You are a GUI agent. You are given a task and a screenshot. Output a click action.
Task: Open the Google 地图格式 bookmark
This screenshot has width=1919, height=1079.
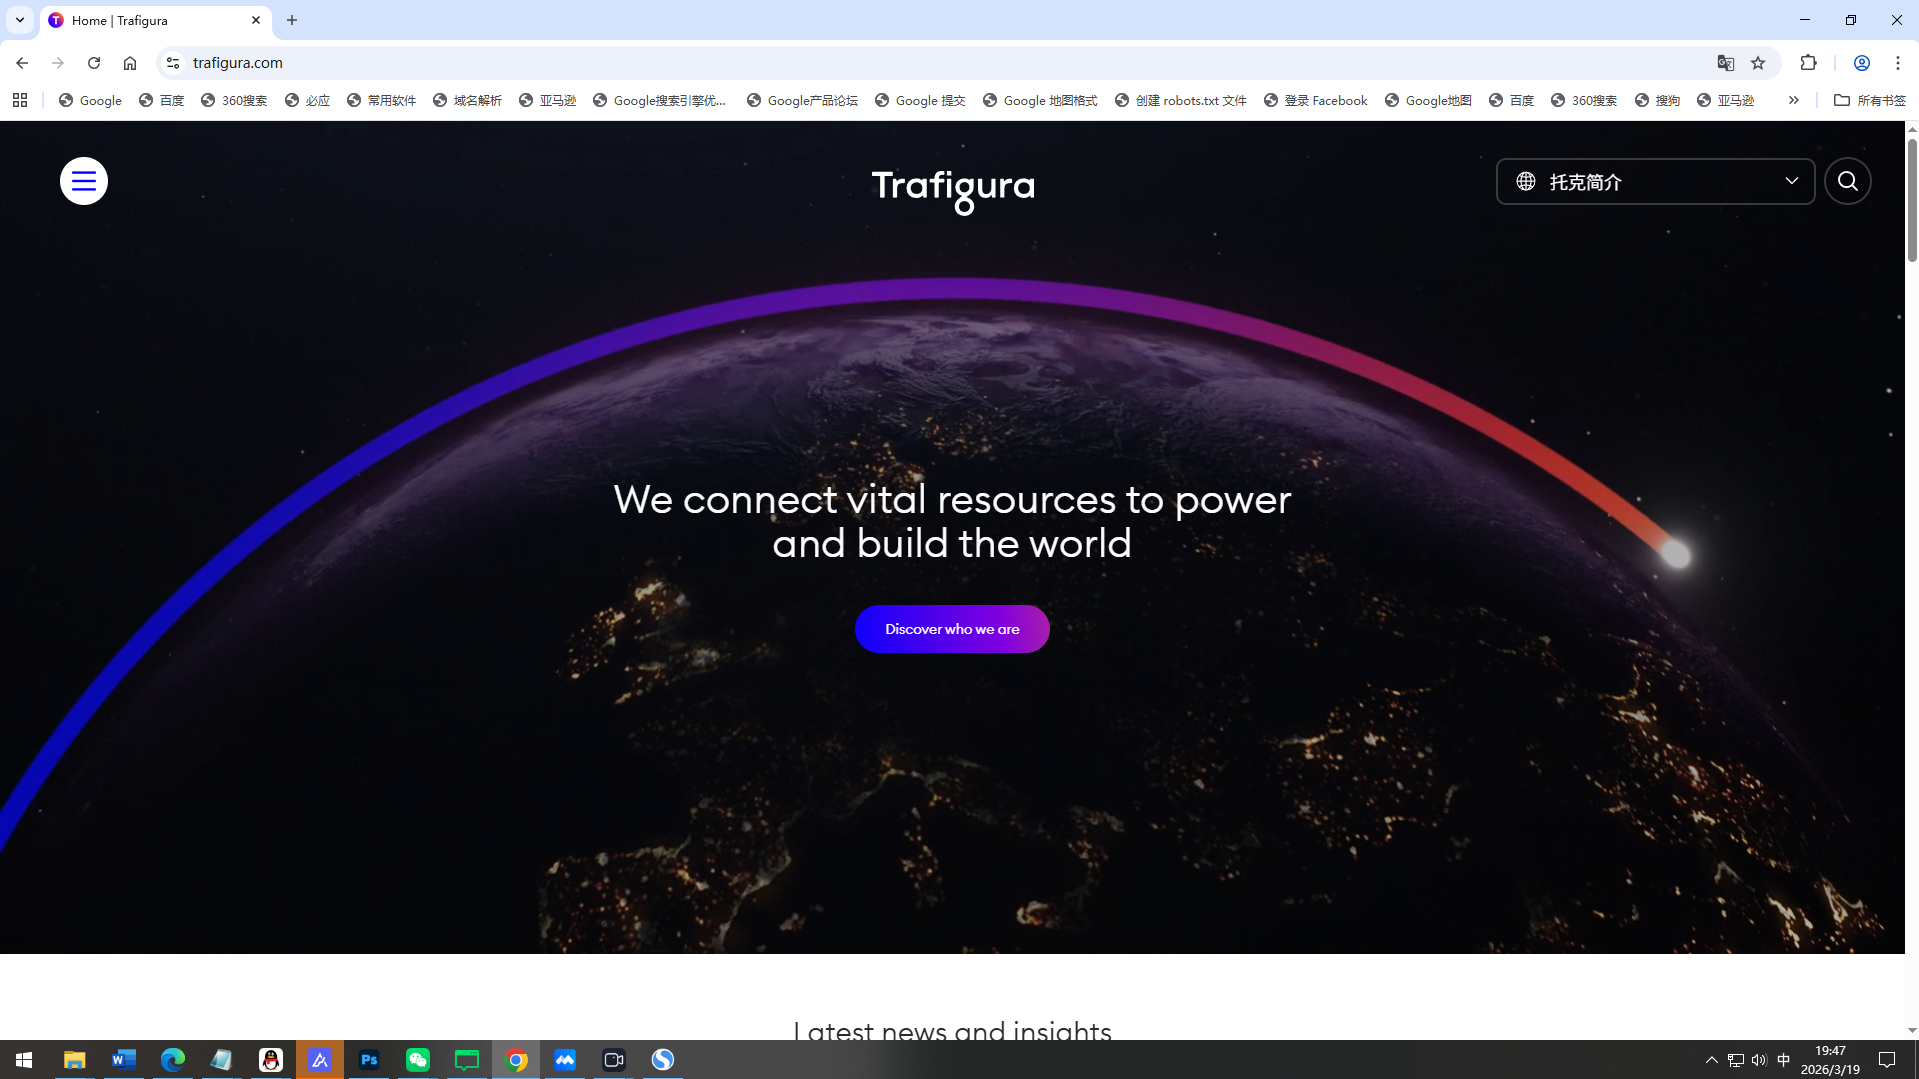tap(1040, 100)
